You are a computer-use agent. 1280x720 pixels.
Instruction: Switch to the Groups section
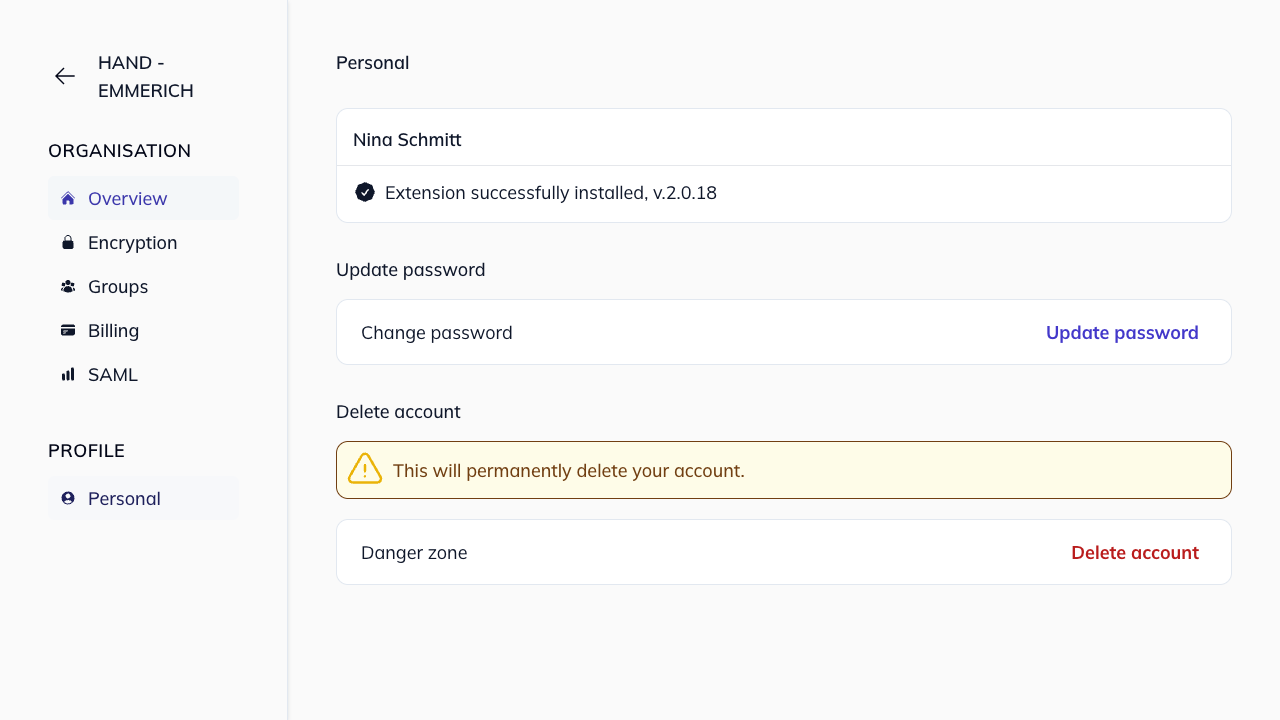pos(118,286)
